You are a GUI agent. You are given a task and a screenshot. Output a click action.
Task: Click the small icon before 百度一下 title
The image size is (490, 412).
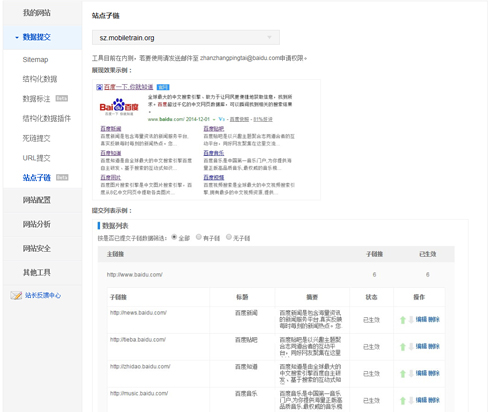tap(99, 87)
